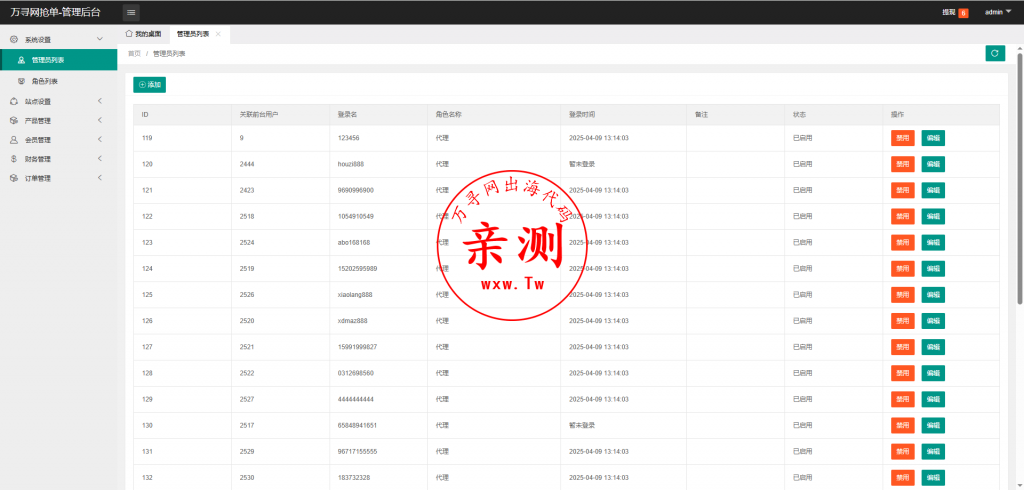The image size is (1024, 490).
Task: Click the 登录名 column header
Action: click(x=379, y=114)
